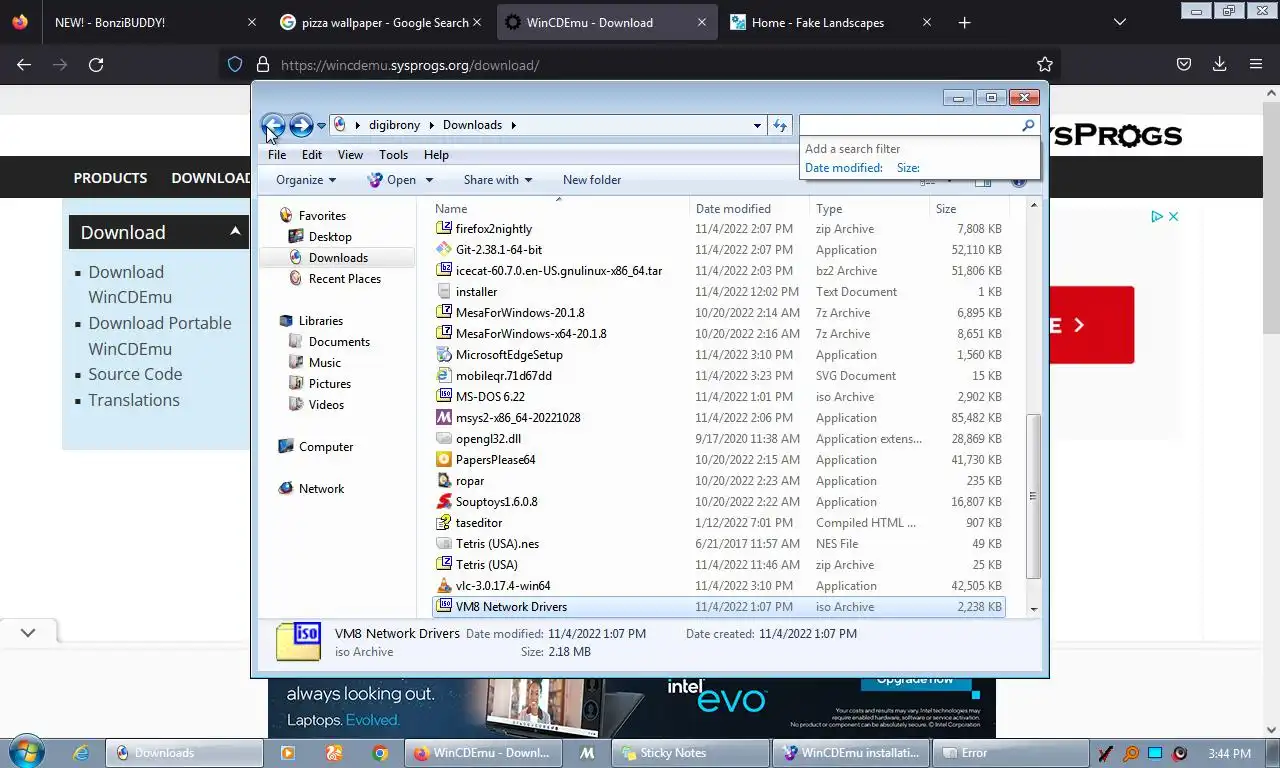This screenshot has width=1280, height=768.
Task: Open the View menu
Action: point(350,155)
